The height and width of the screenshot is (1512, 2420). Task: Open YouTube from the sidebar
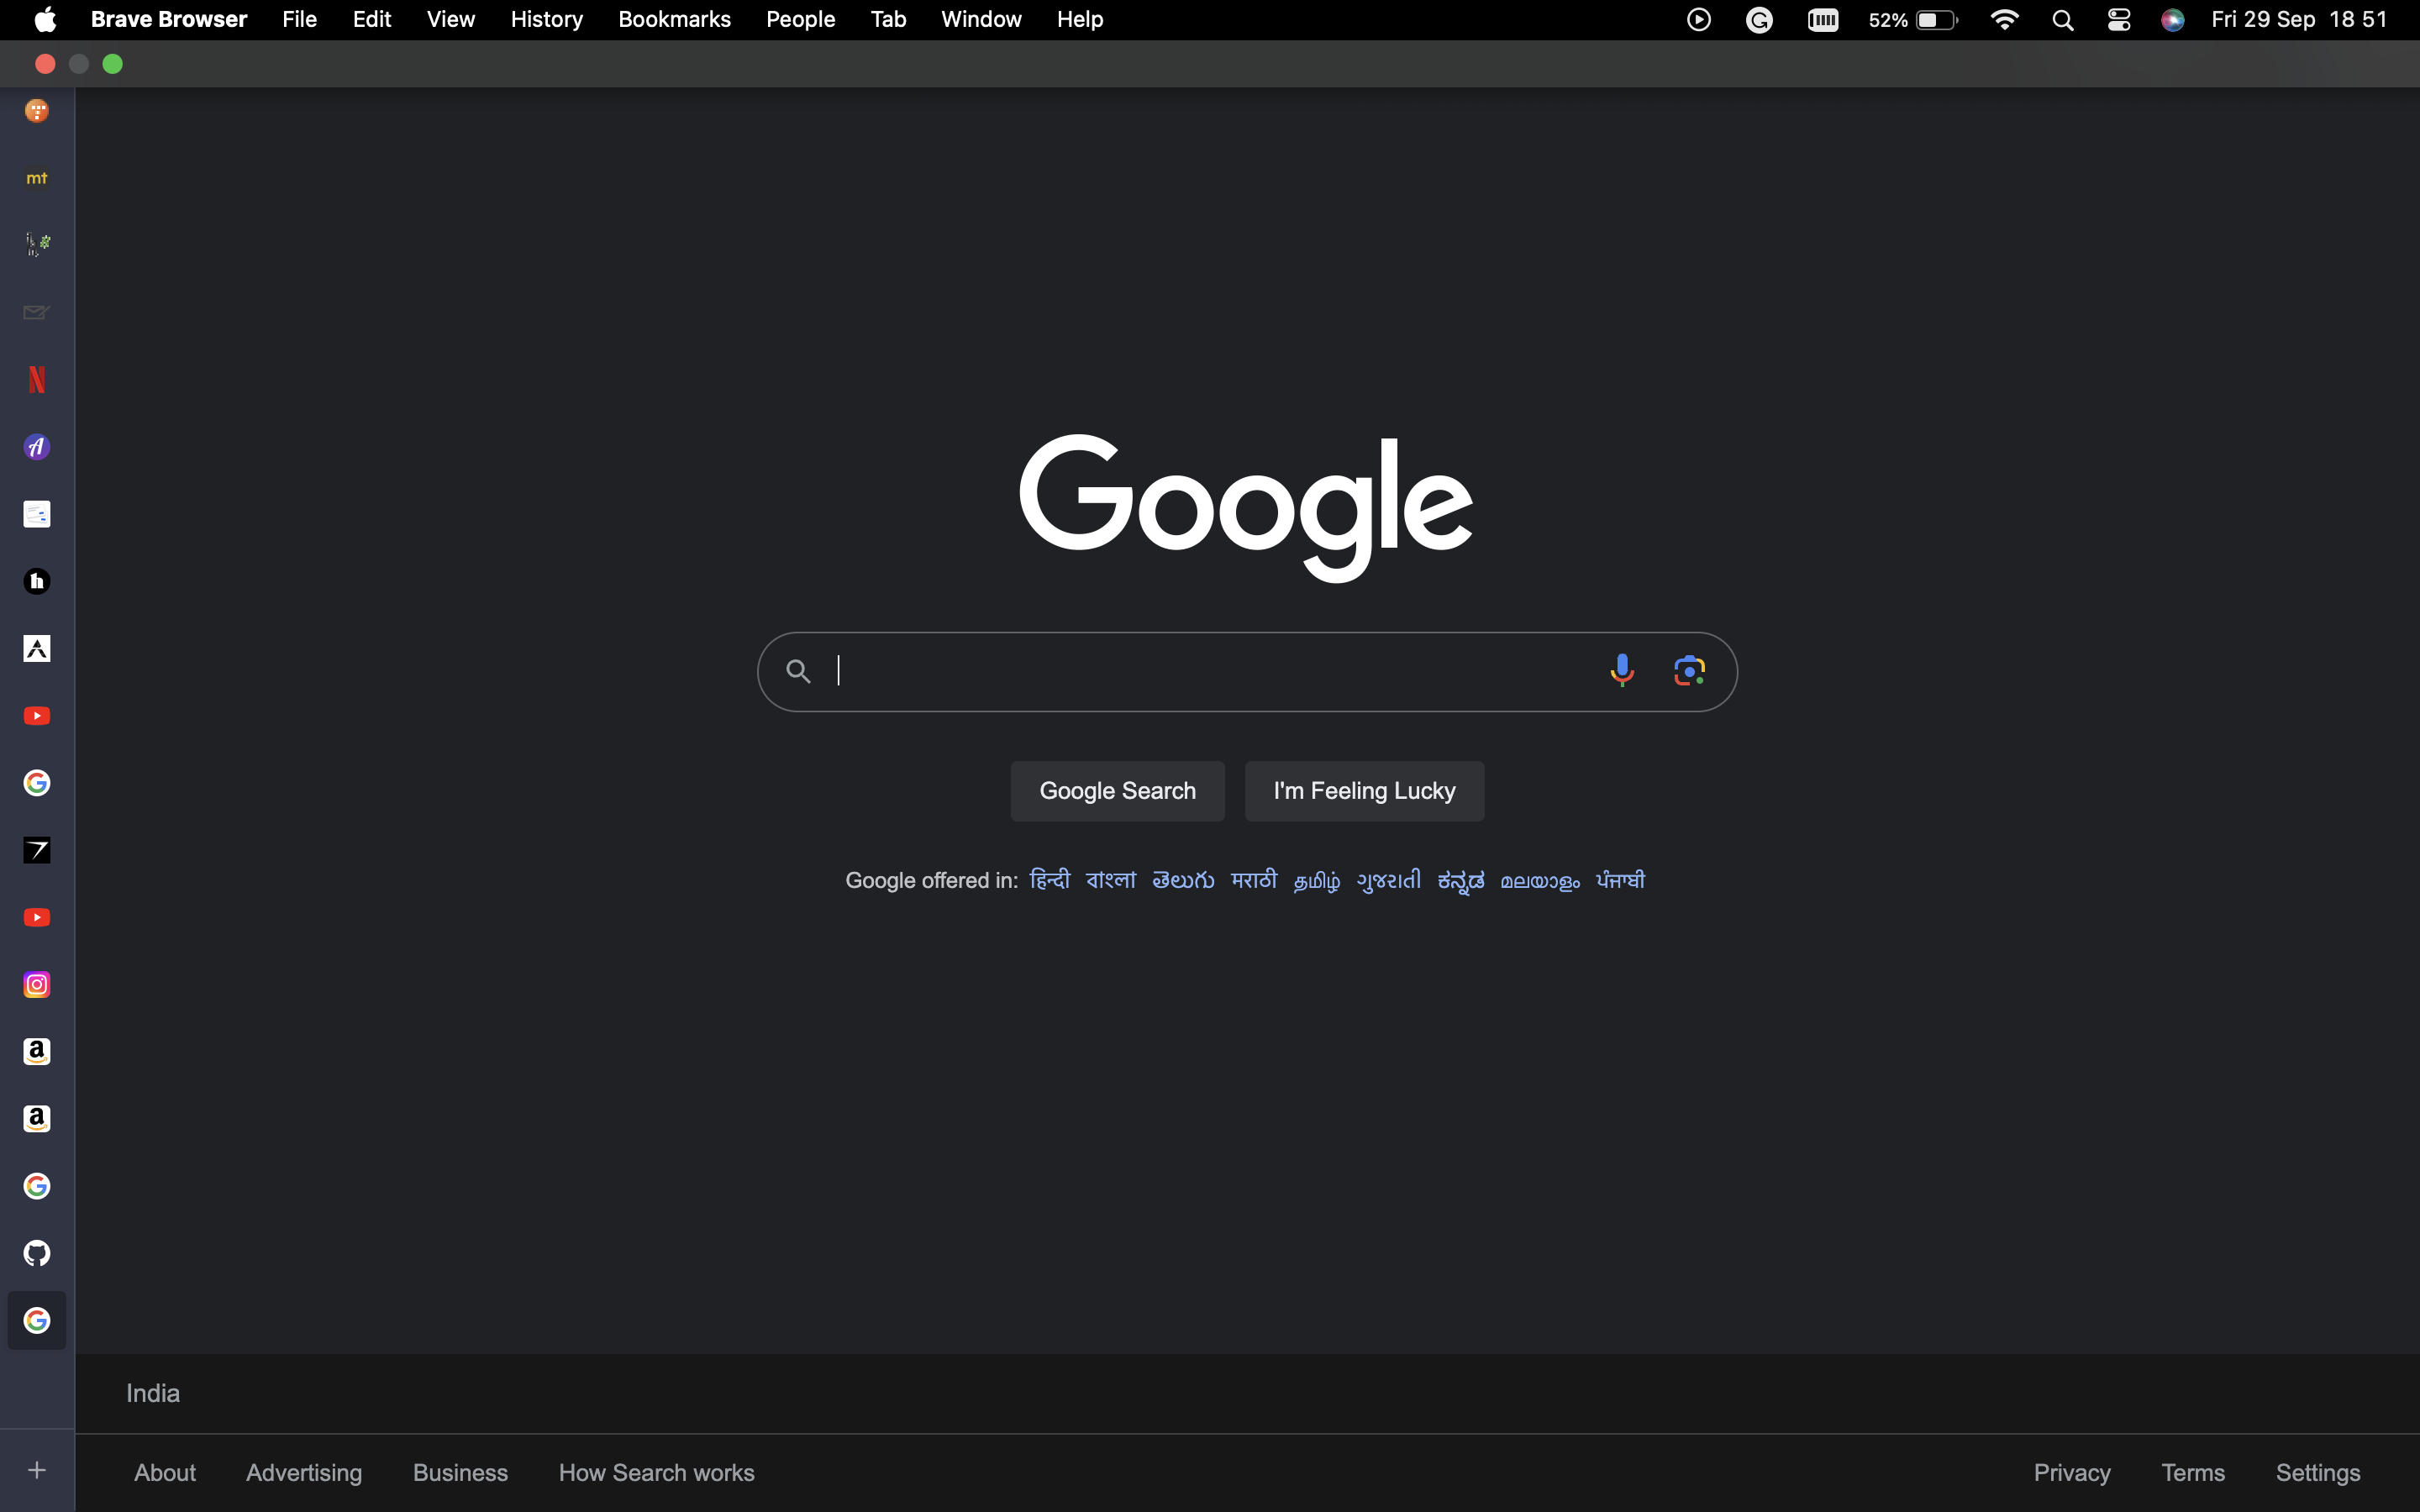coord(37,715)
